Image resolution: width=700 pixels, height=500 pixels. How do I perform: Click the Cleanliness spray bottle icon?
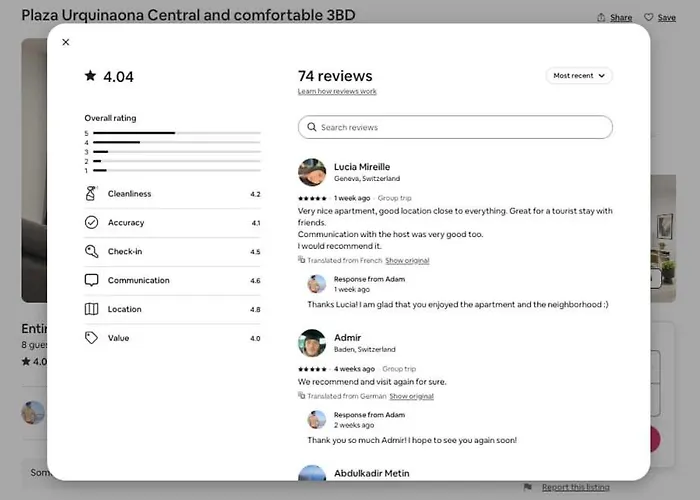pos(91,193)
